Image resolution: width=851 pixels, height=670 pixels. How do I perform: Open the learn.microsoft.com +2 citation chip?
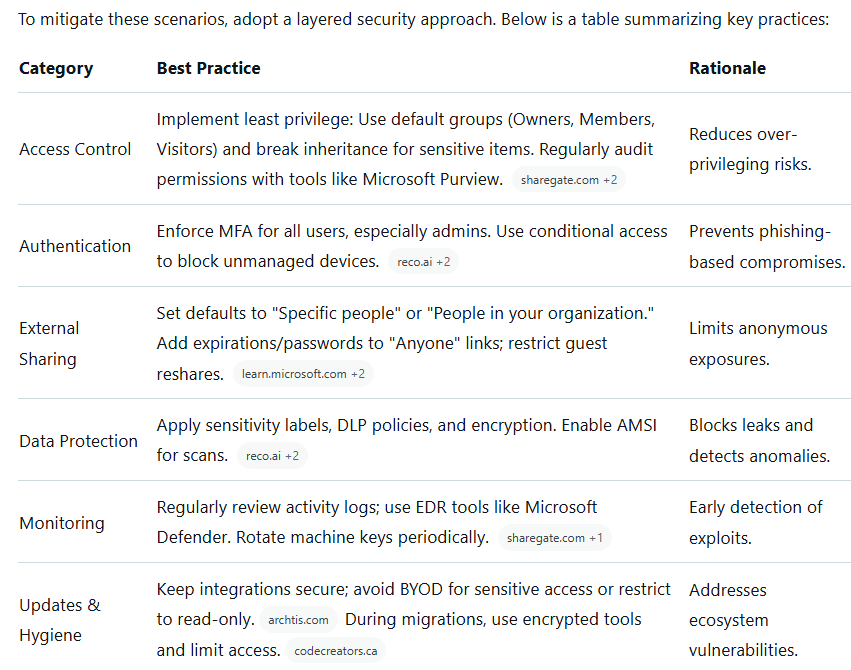[303, 374]
